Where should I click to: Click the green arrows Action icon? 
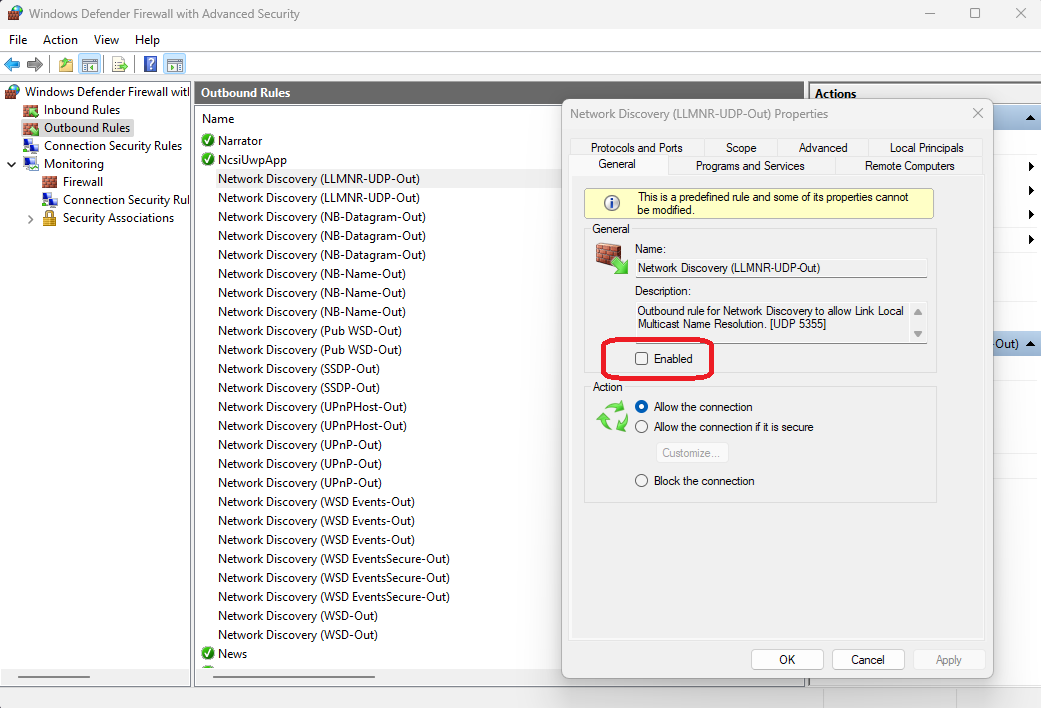(x=612, y=416)
